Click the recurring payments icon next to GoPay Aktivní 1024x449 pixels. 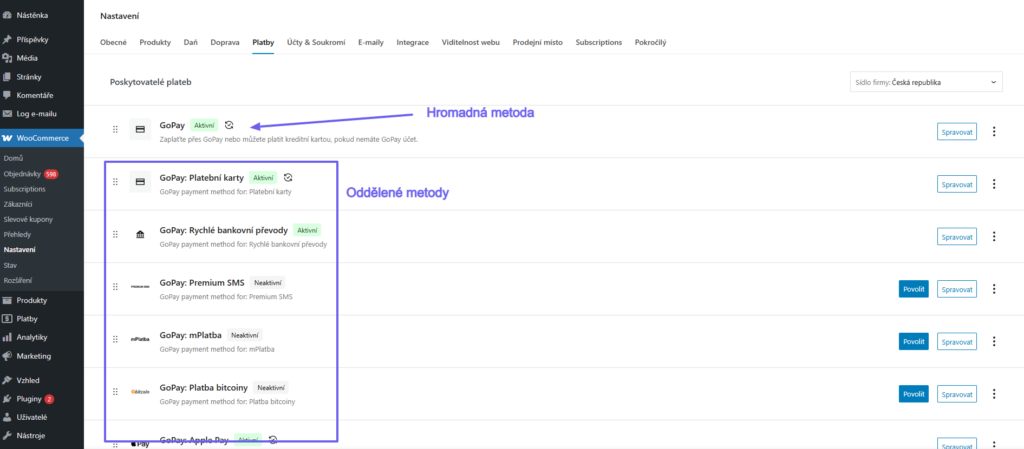click(229, 125)
